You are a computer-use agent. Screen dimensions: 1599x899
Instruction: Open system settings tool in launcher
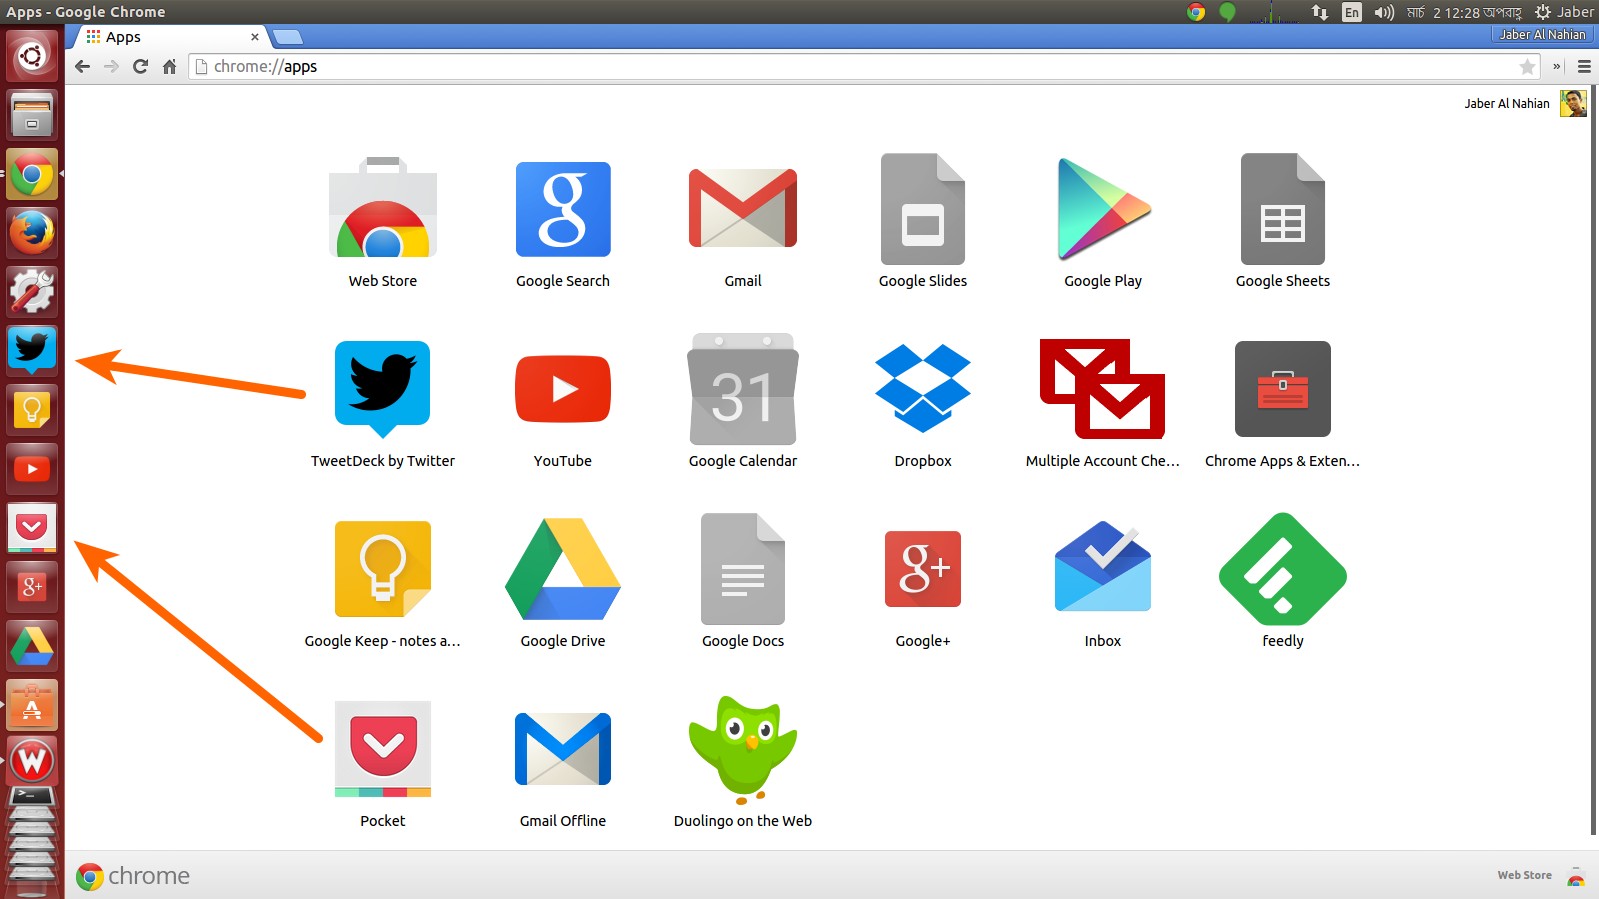32,291
